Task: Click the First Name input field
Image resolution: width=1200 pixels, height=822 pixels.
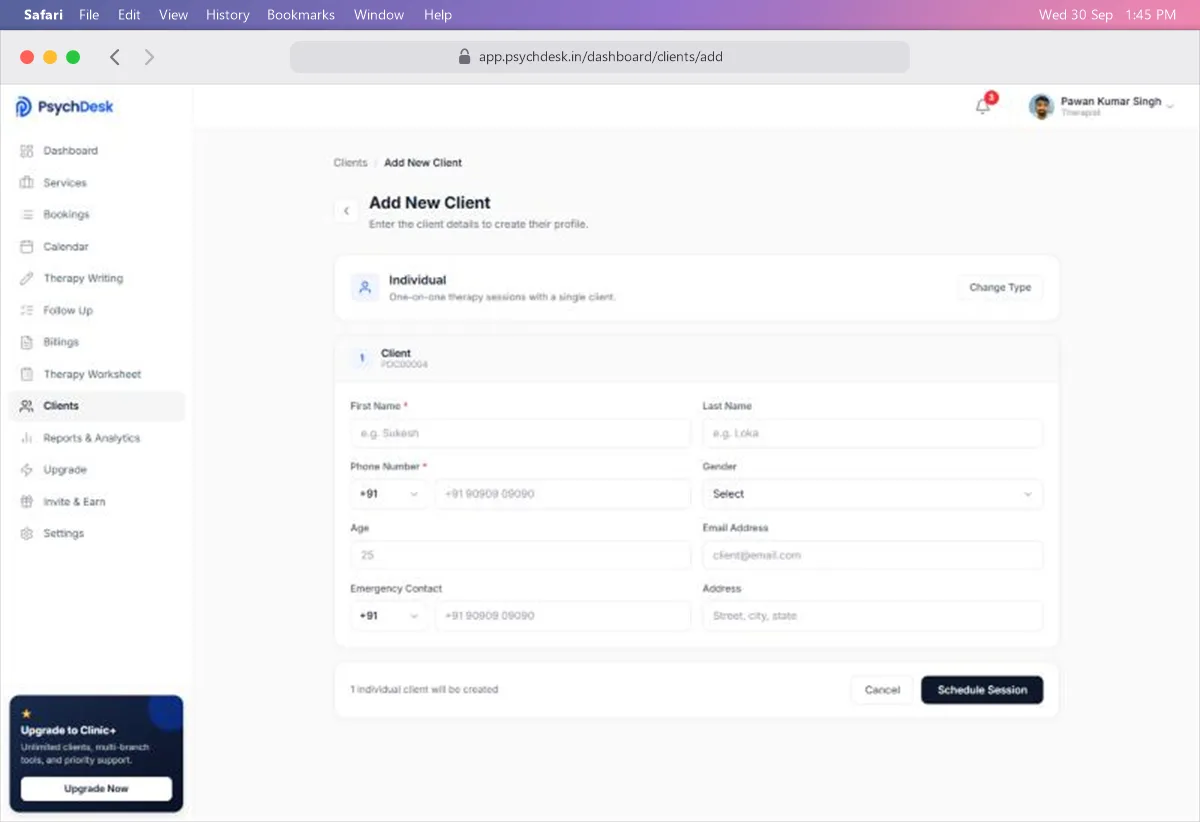Action: [520, 433]
